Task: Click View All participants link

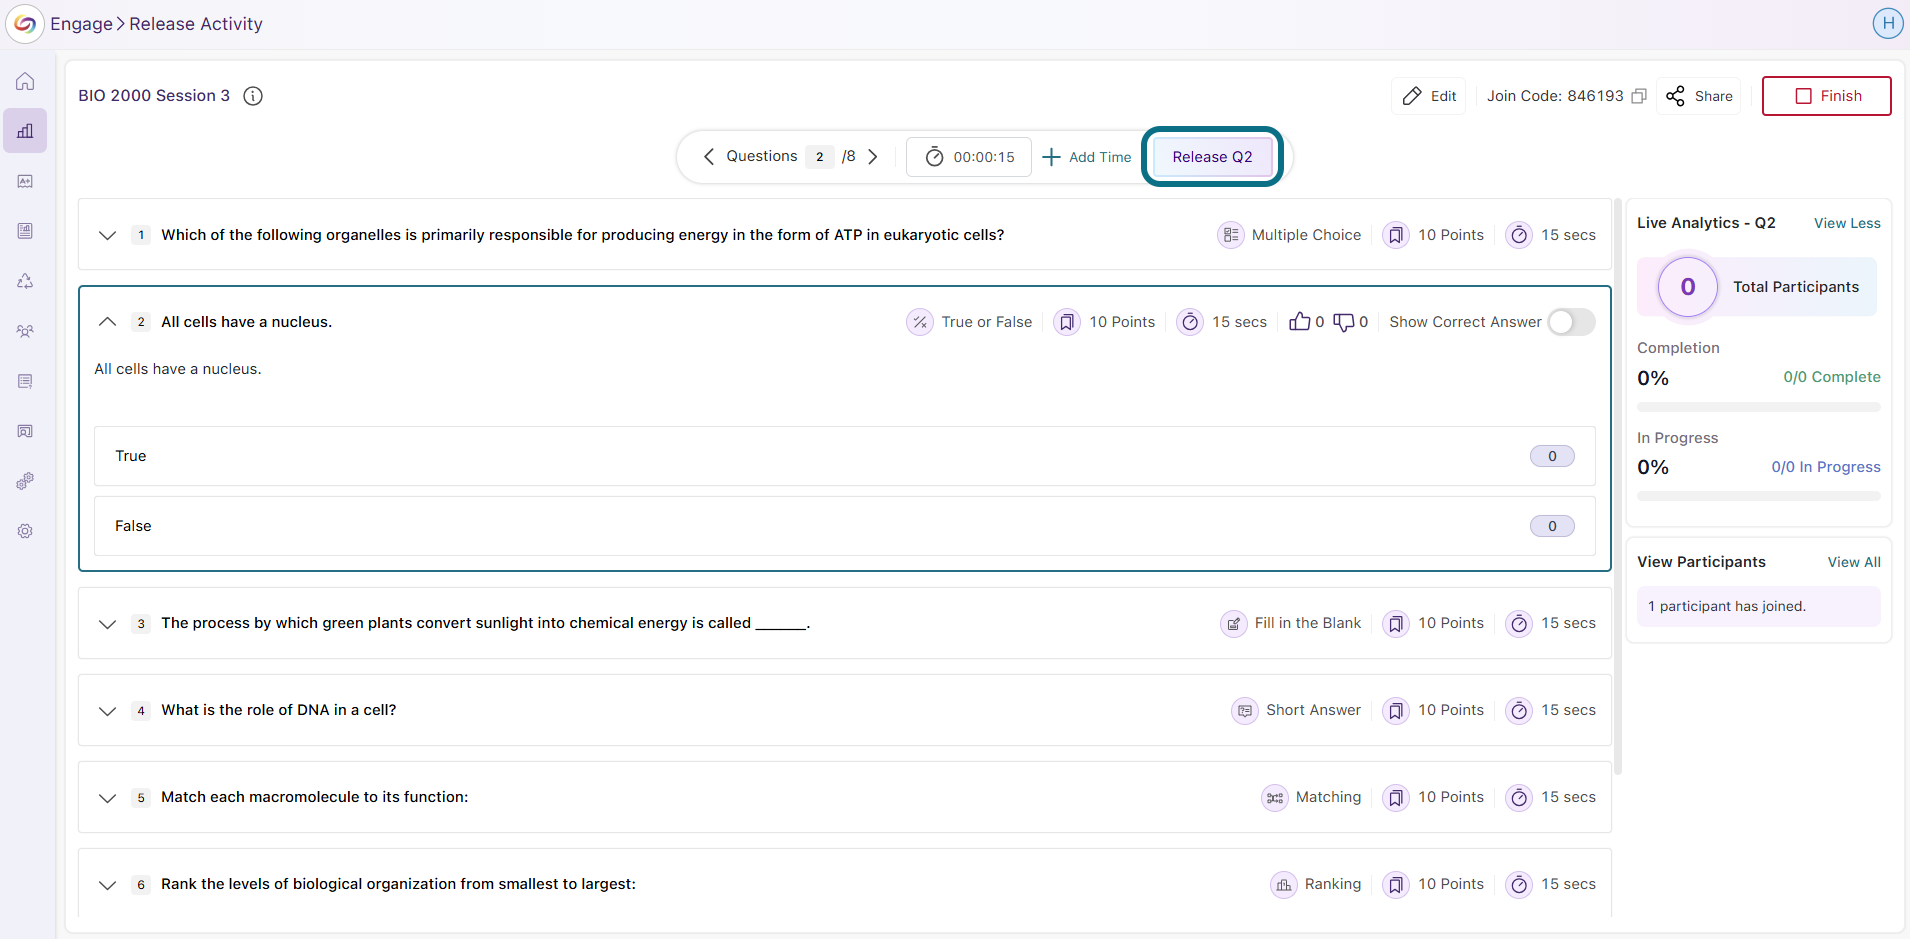Action: (1854, 562)
